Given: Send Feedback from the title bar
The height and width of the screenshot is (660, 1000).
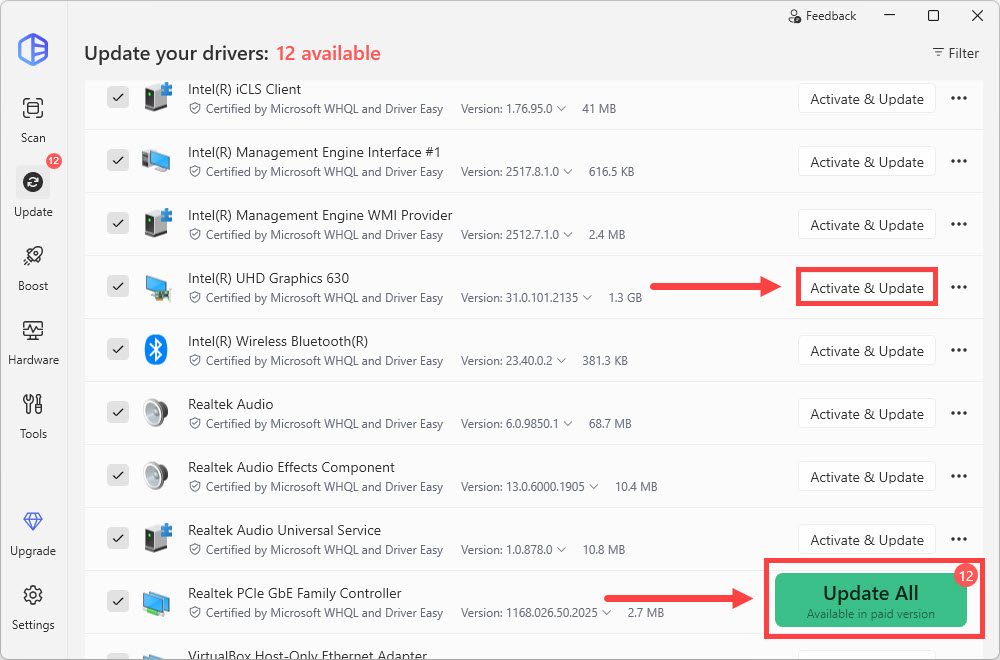Looking at the screenshot, I should click(822, 16).
